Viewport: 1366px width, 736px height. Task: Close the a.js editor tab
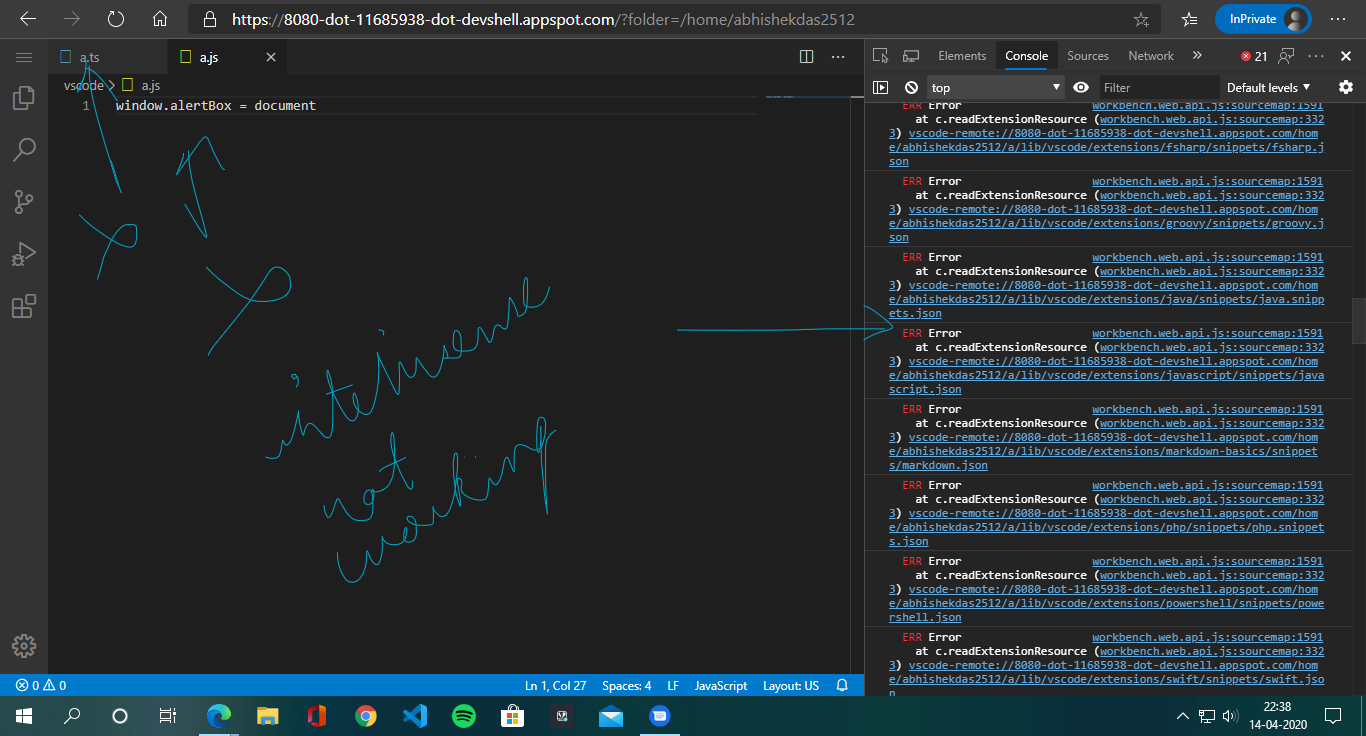270,58
